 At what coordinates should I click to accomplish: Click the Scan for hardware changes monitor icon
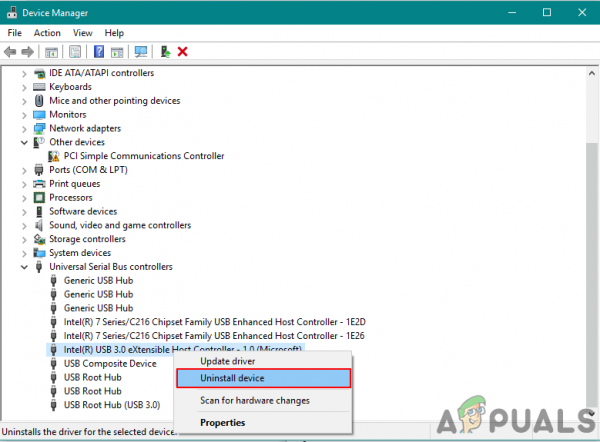click(x=141, y=52)
